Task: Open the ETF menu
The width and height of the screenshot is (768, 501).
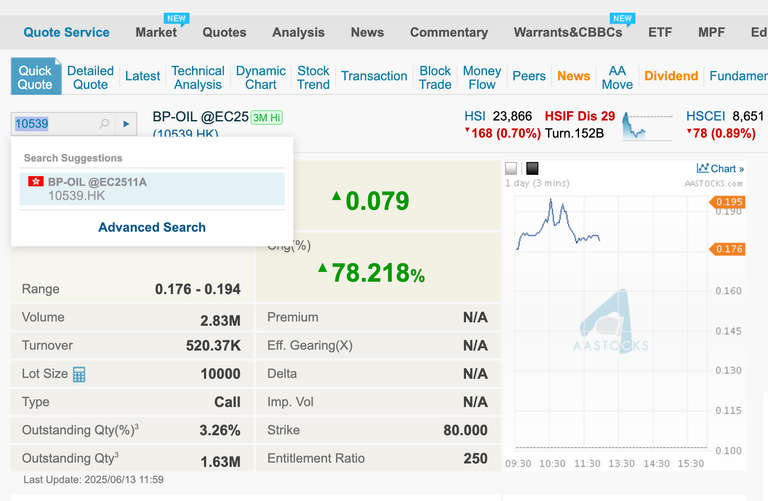Action: 660,32
